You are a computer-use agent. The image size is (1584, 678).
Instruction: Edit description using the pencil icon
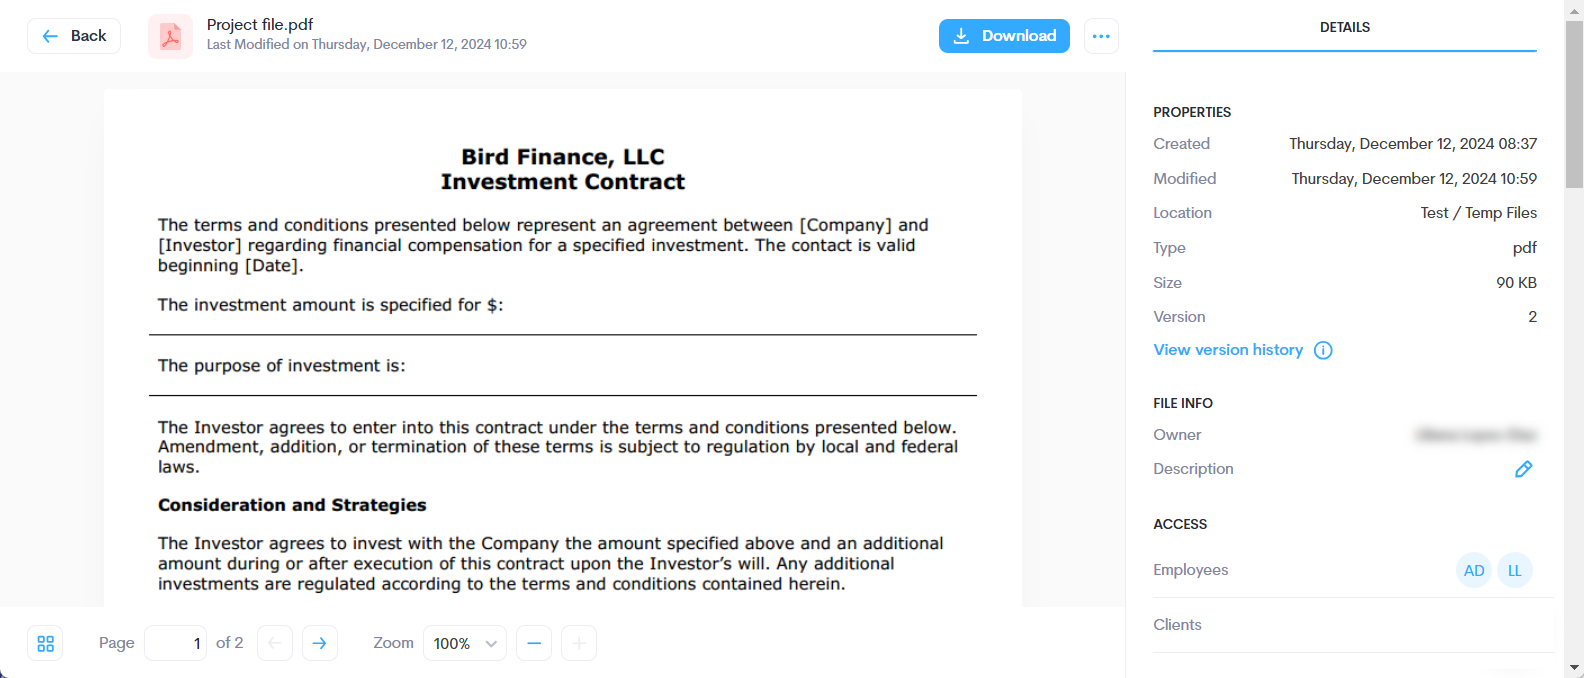click(x=1524, y=469)
